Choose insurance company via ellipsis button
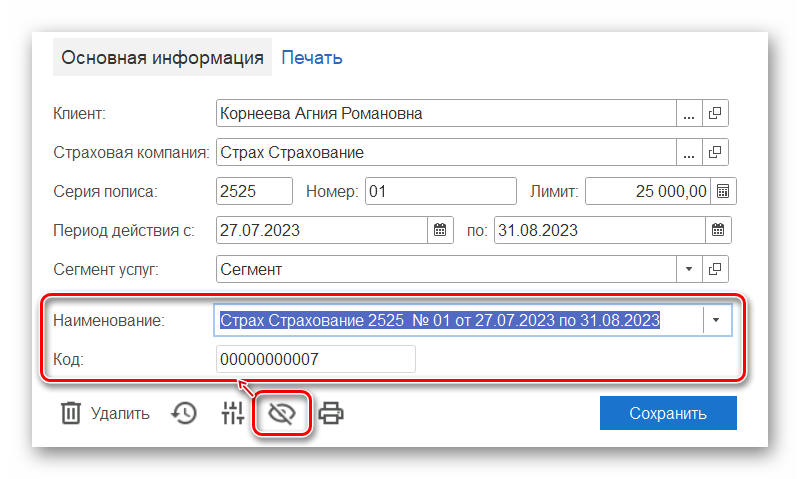Viewport: 800px width, 479px height. pos(689,152)
